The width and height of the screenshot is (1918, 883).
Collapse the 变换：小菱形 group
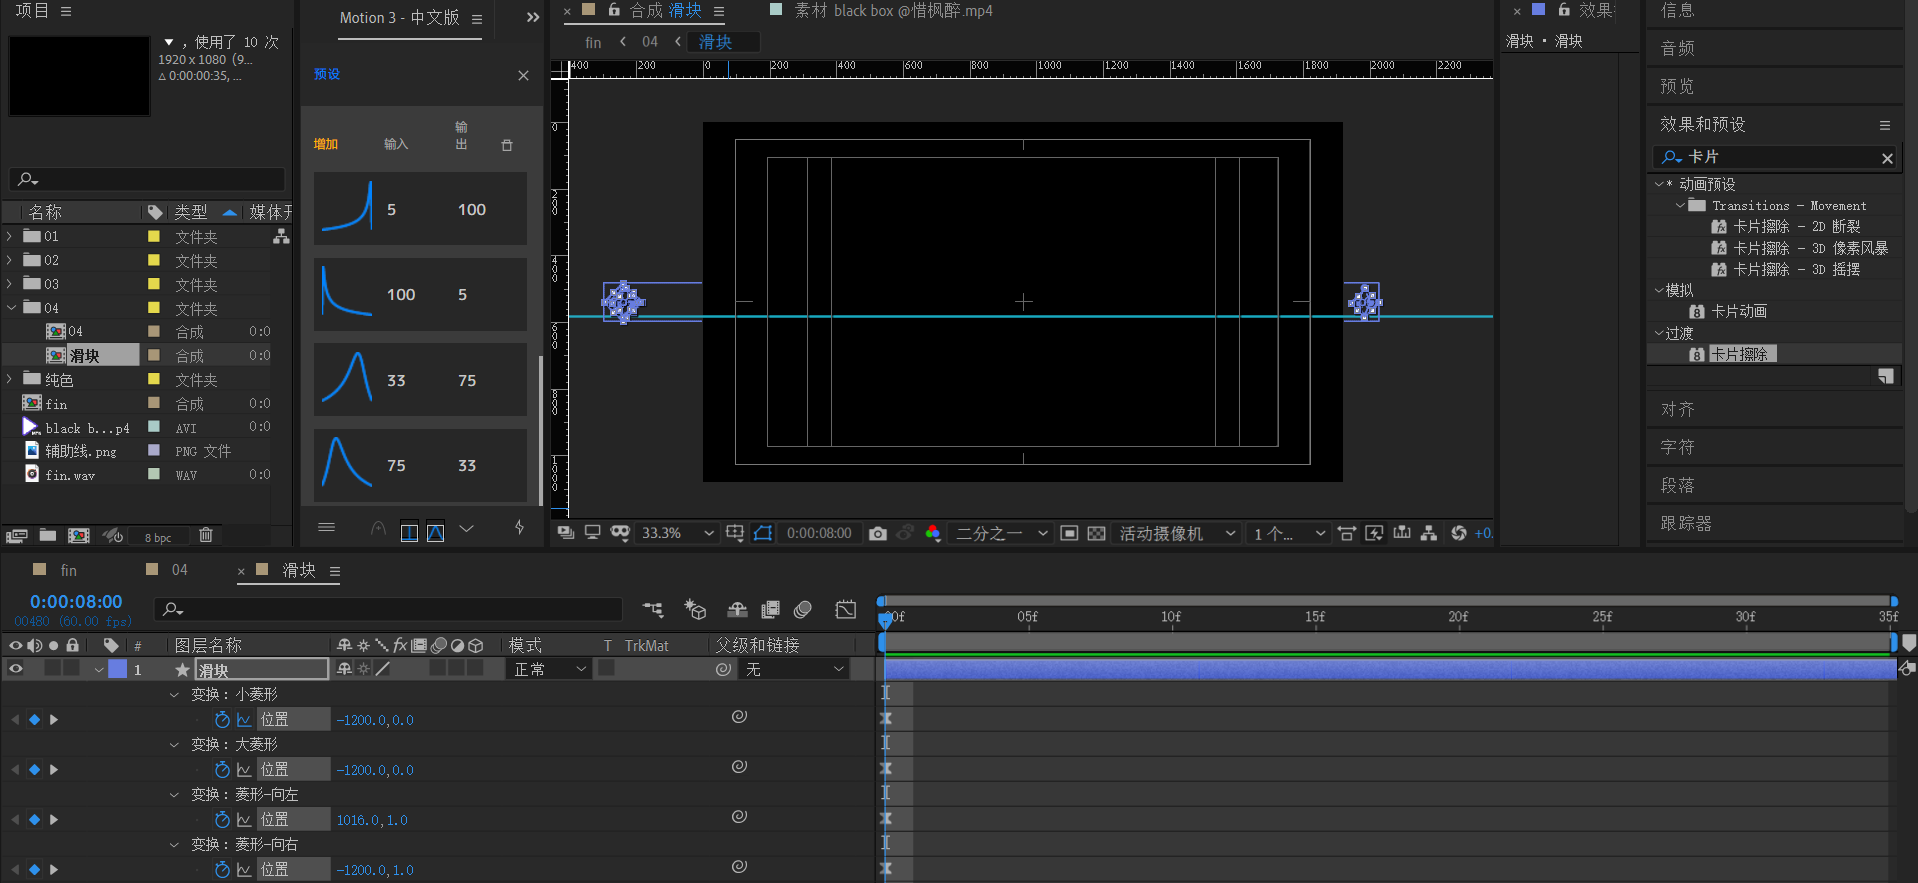[x=175, y=694]
